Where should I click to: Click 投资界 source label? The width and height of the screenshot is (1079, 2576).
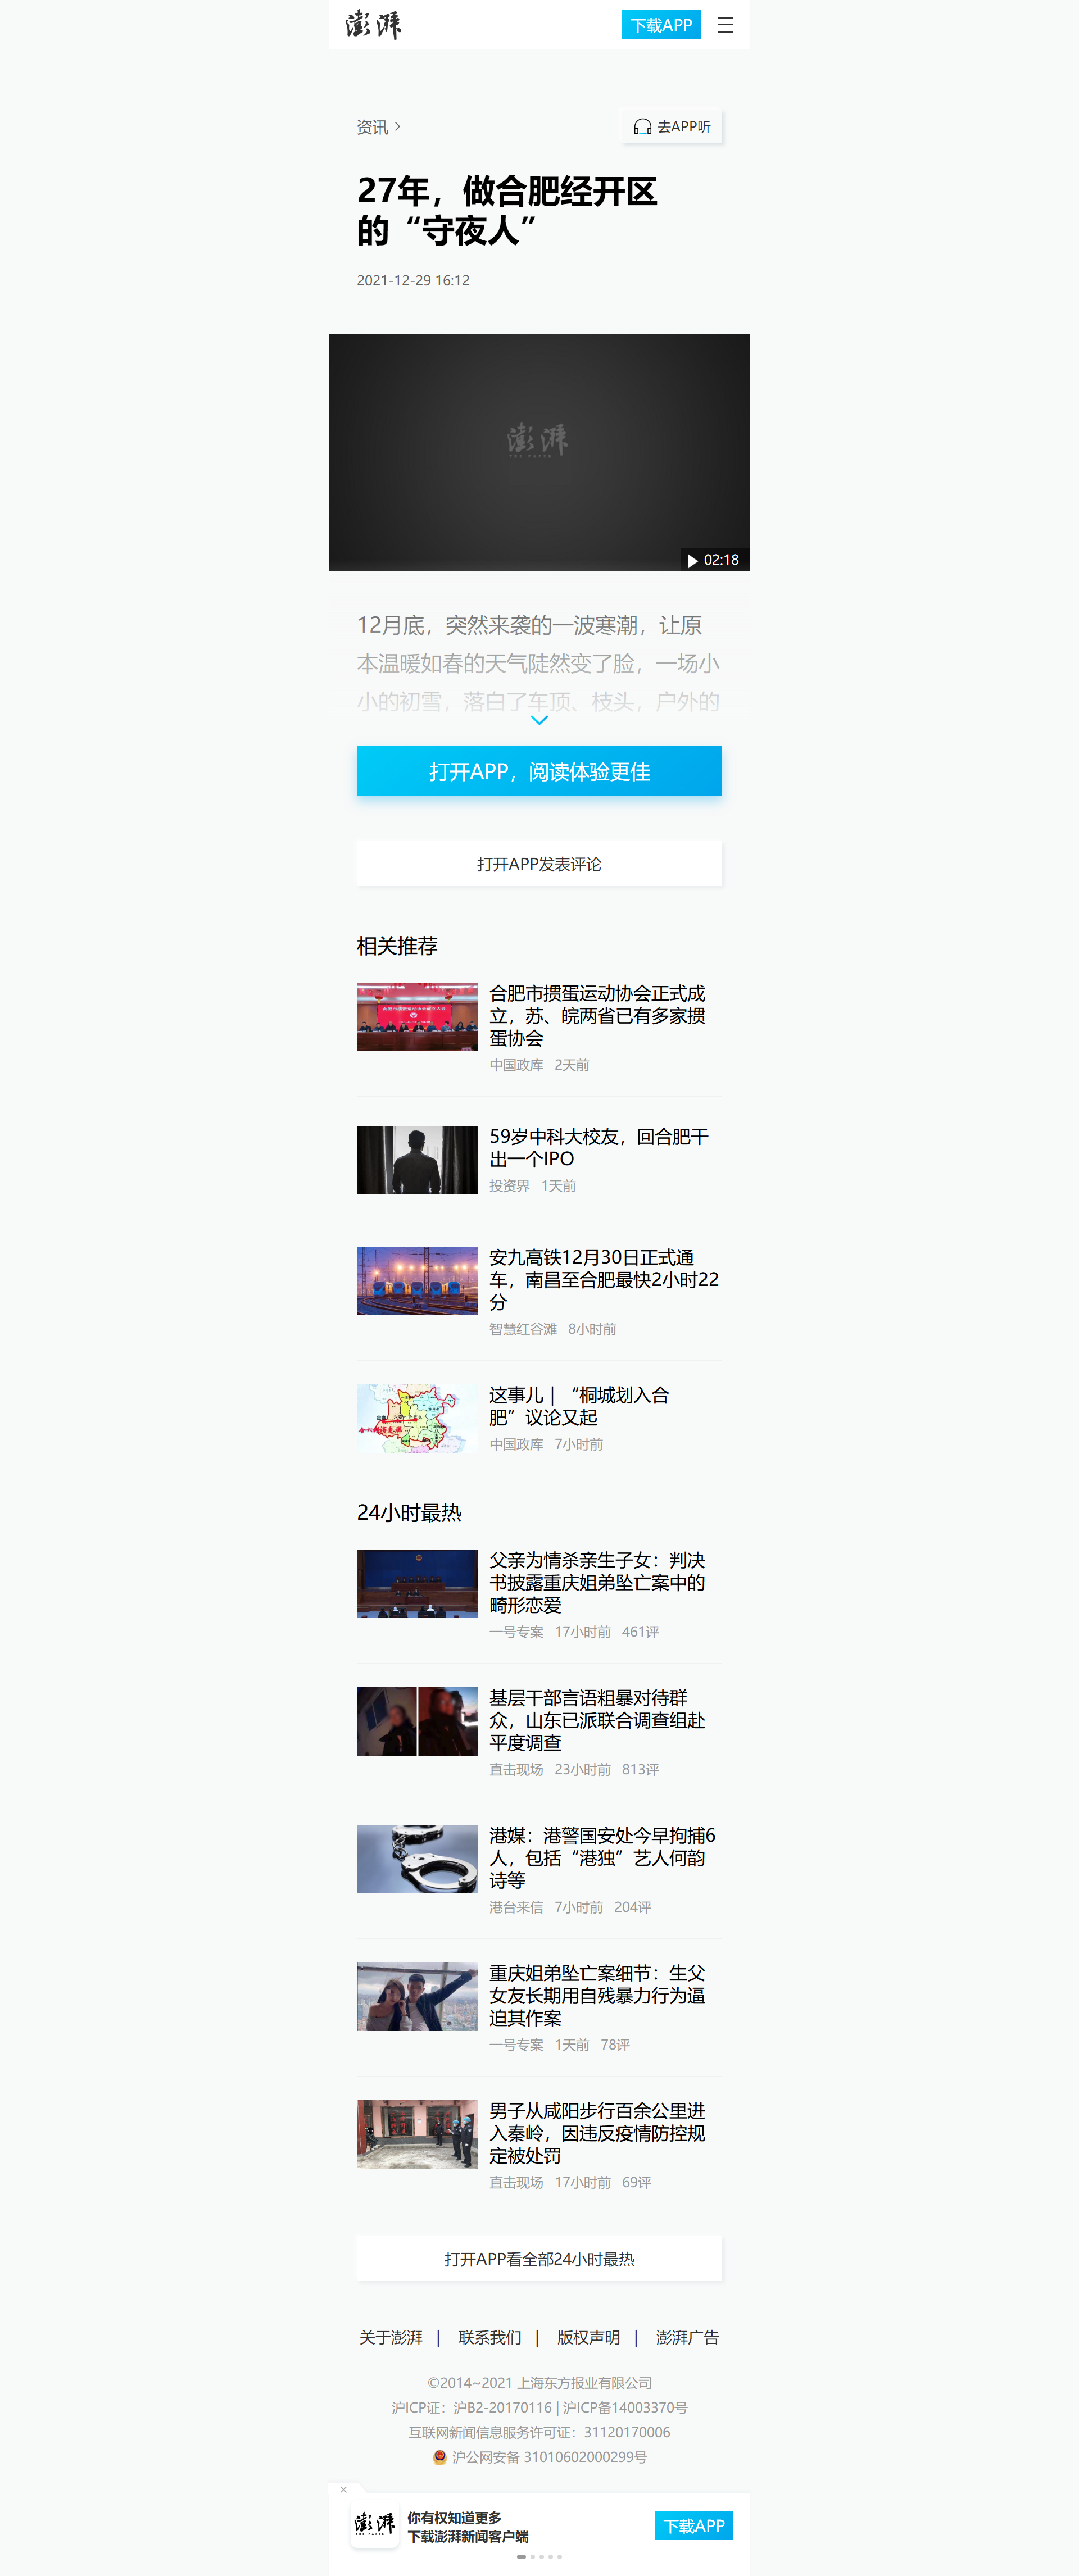[509, 1186]
